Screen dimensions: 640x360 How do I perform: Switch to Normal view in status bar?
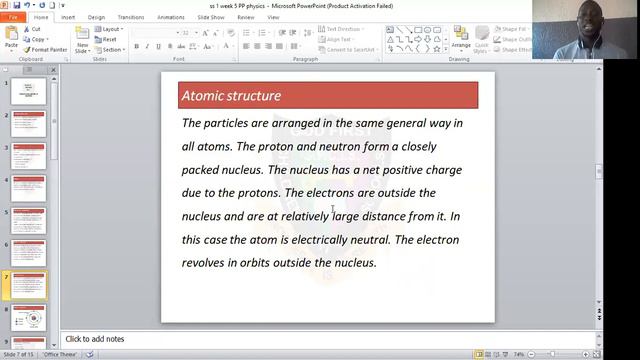(479, 354)
